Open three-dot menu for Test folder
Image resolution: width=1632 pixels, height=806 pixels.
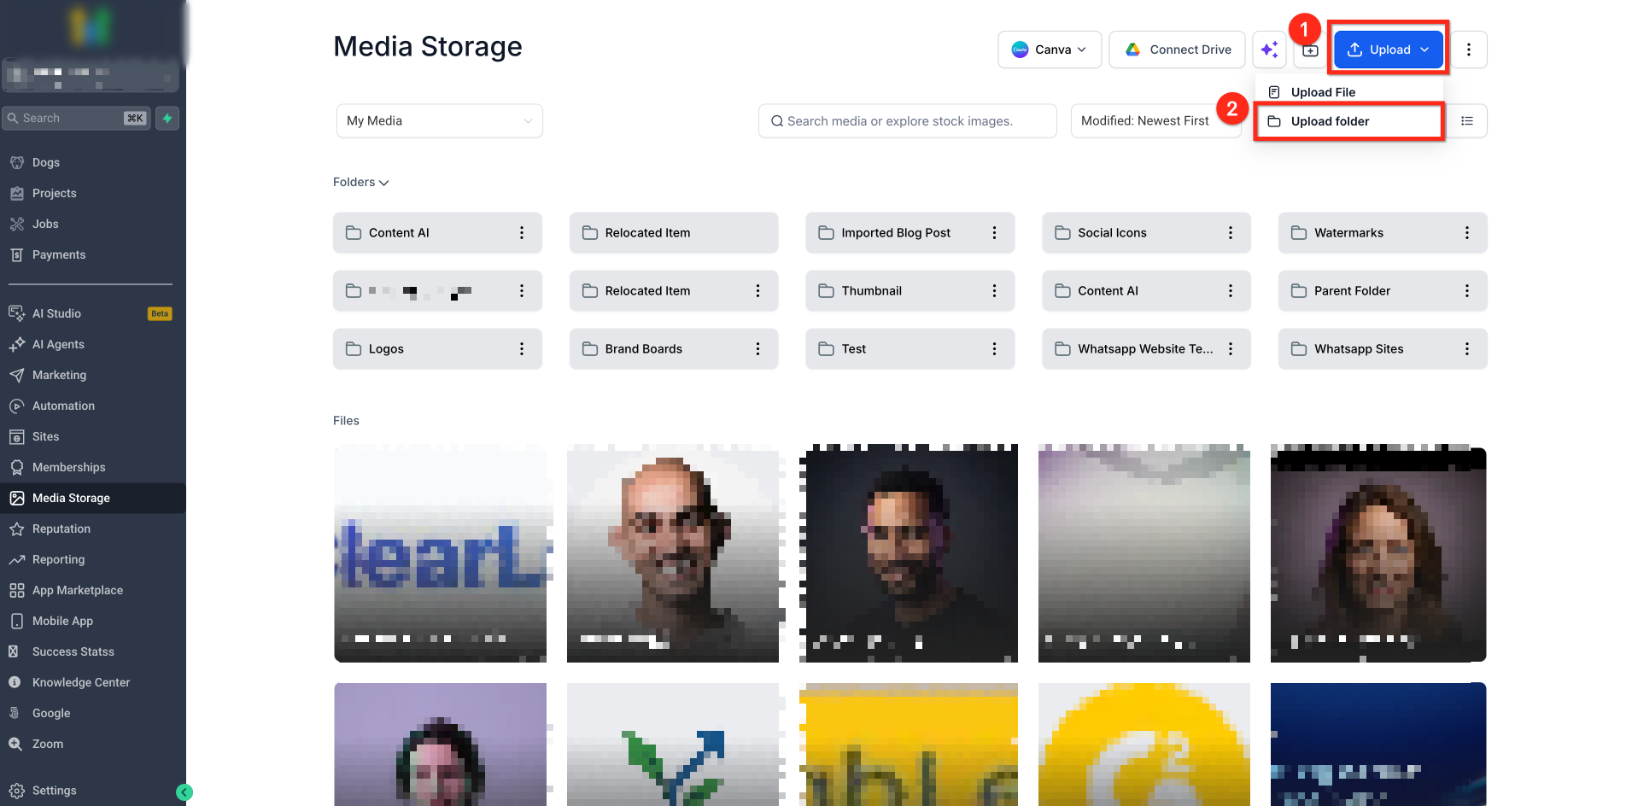click(994, 349)
